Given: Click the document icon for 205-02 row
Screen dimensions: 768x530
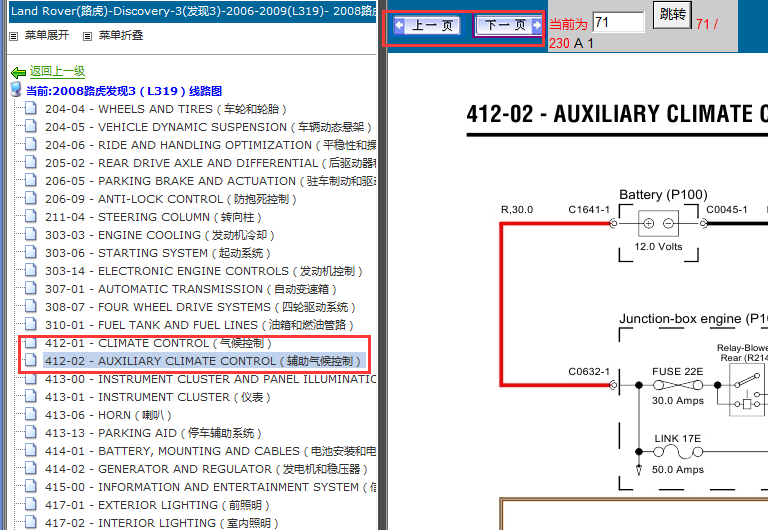Looking at the screenshot, I should 30,162.
